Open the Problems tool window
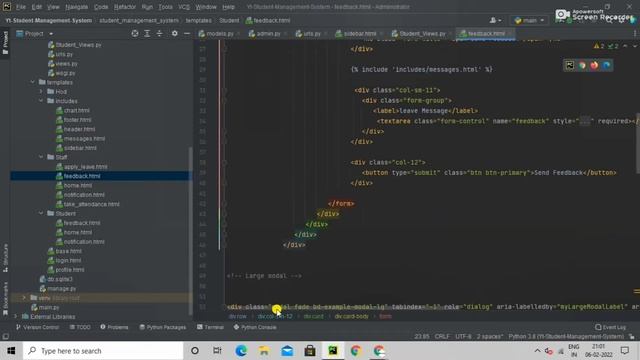Image resolution: width=640 pixels, height=360 pixels. (114, 327)
